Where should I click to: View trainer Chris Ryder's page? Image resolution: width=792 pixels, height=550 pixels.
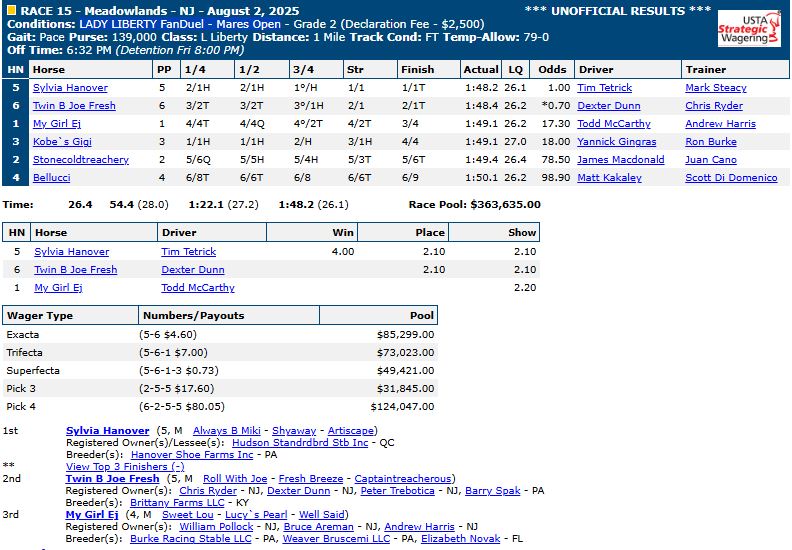[713, 105]
